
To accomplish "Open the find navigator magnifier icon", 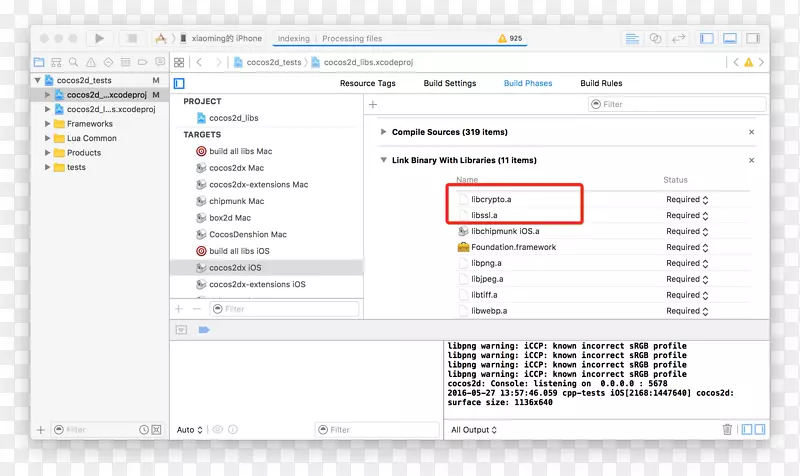I will 73,62.
